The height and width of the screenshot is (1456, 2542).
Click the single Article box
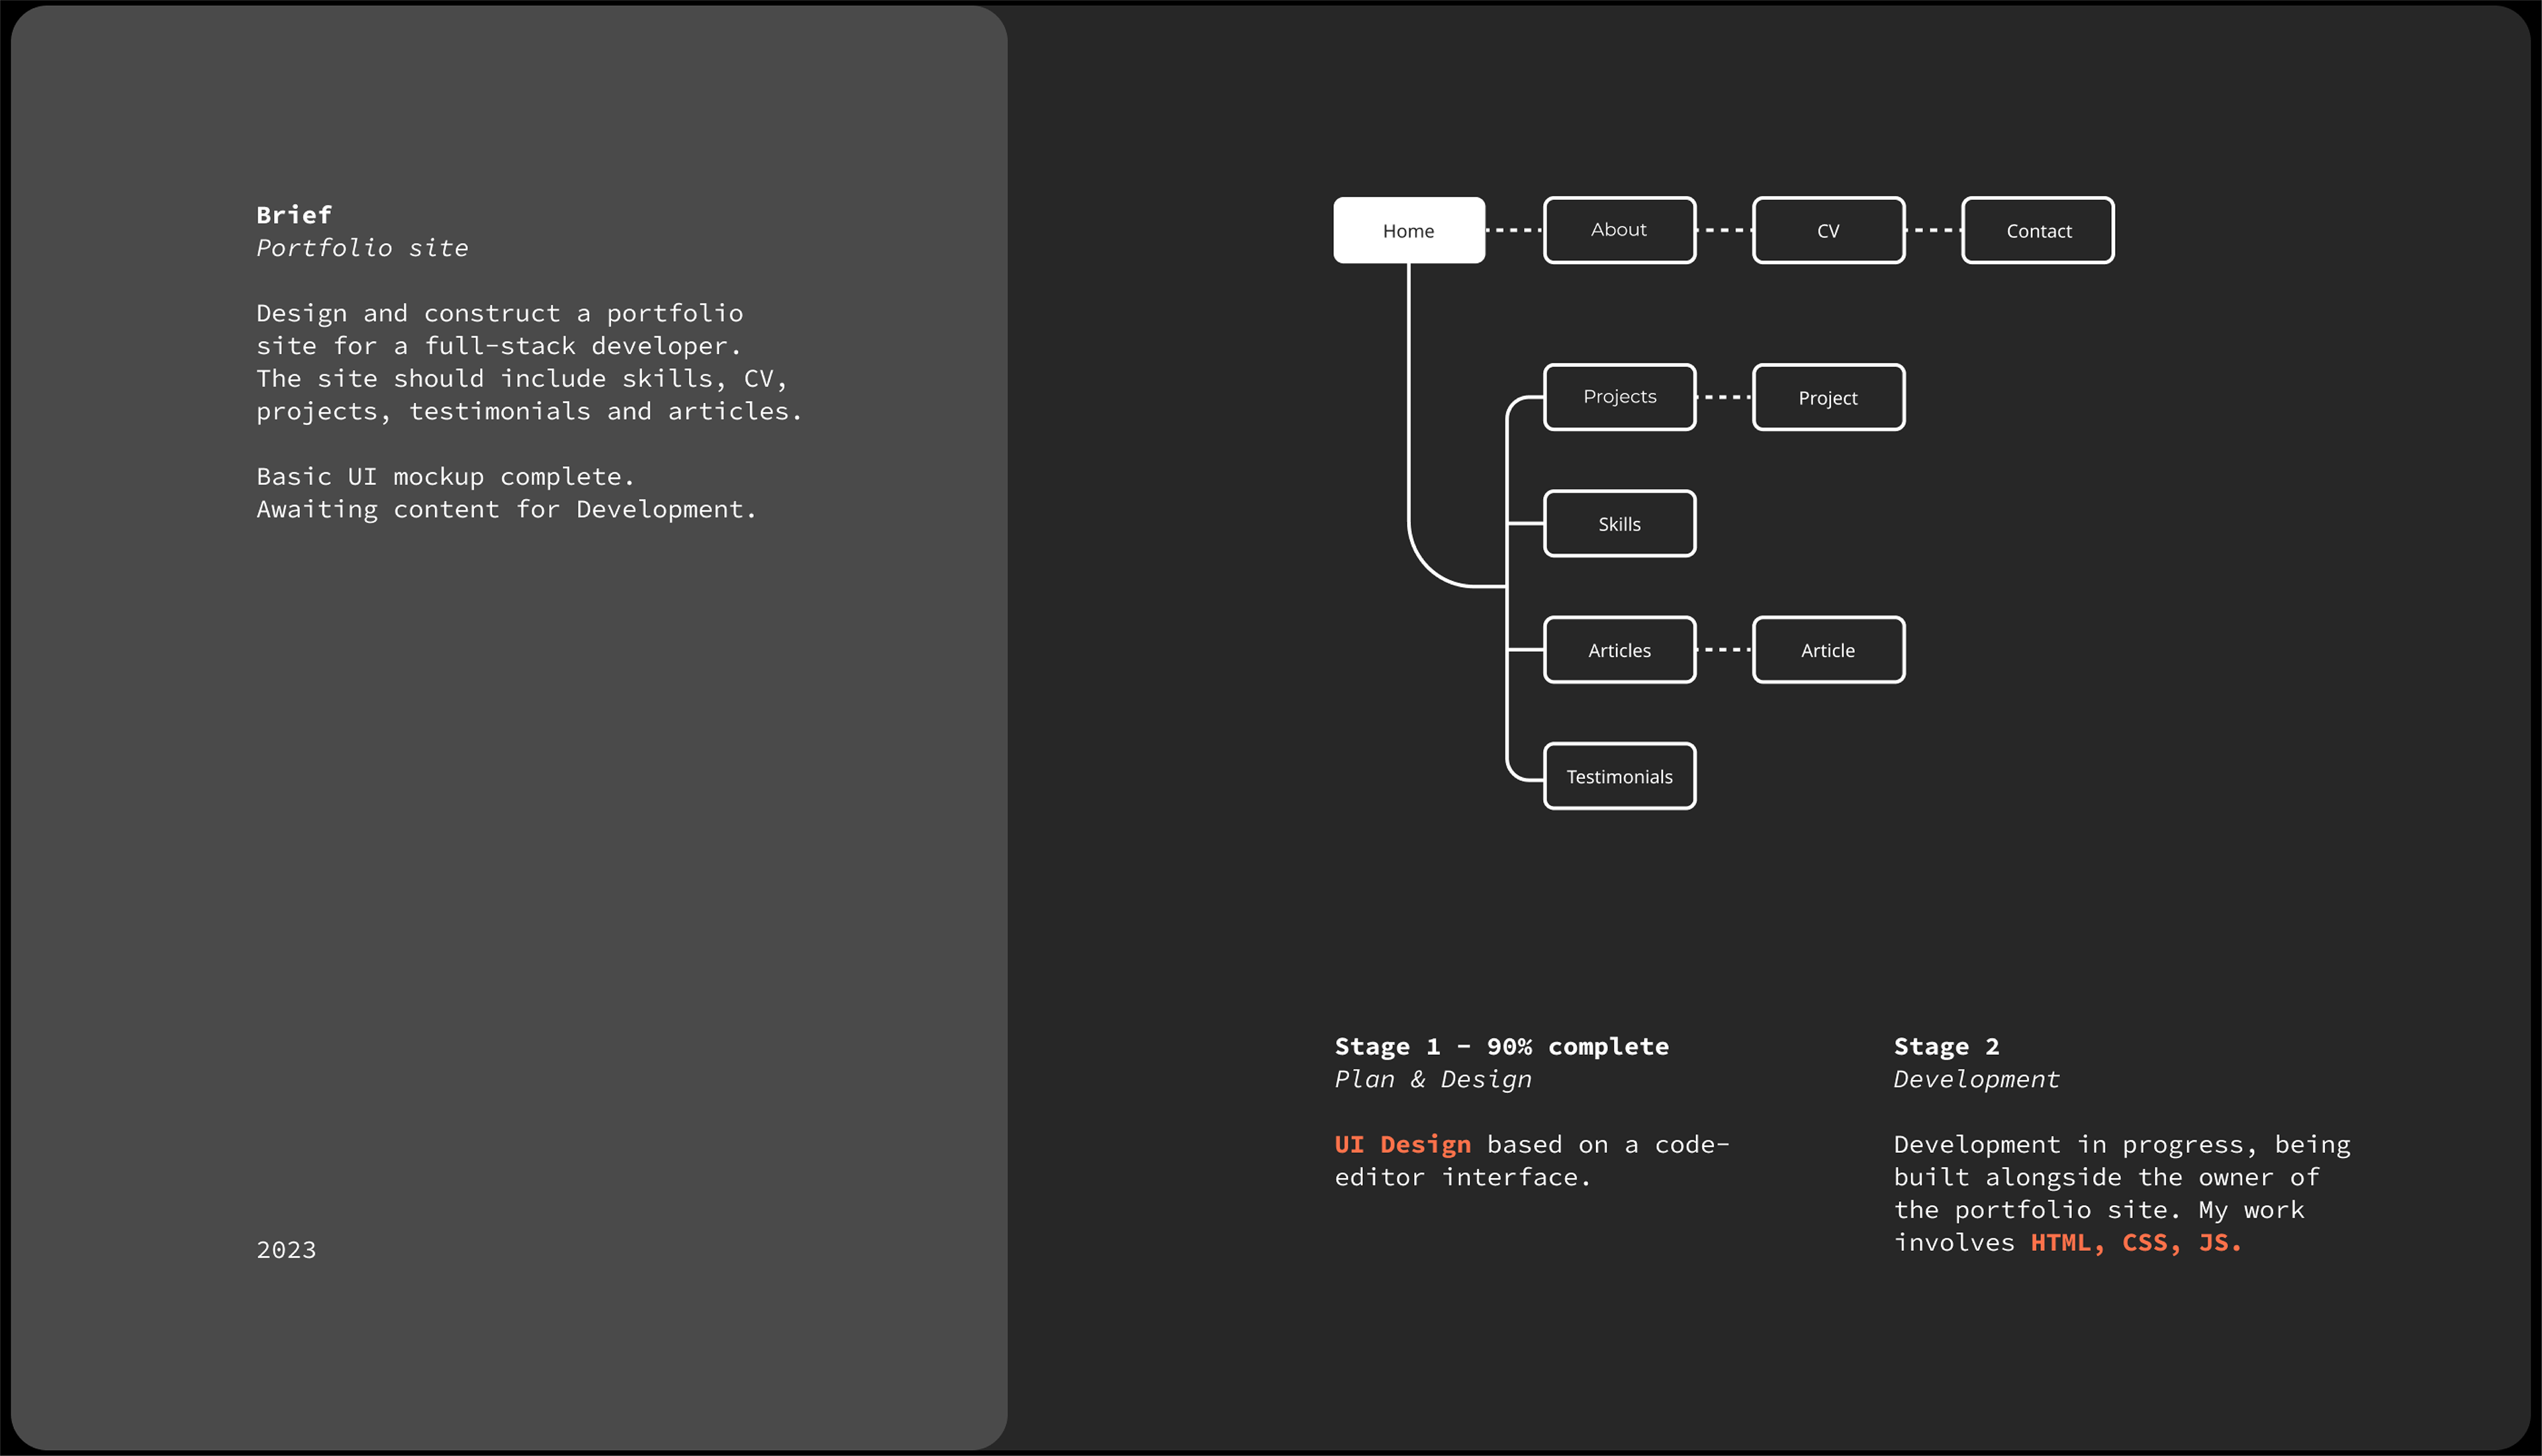click(1827, 650)
